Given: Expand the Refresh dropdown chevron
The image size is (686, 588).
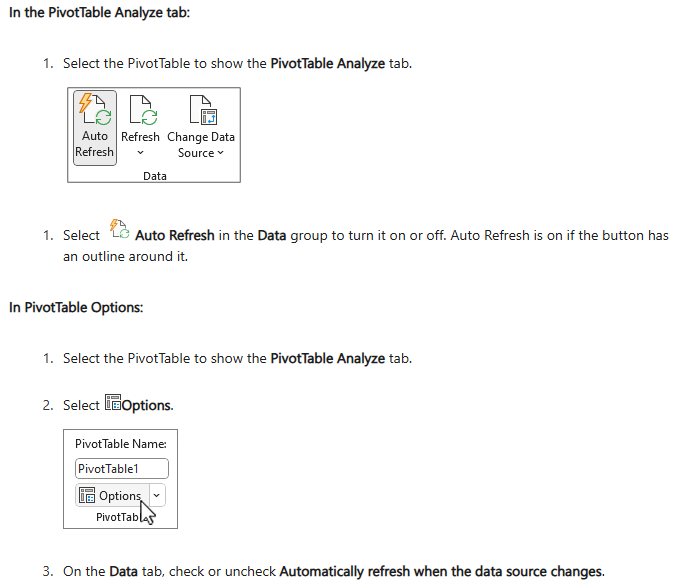Looking at the screenshot, I should coord(140,153).
